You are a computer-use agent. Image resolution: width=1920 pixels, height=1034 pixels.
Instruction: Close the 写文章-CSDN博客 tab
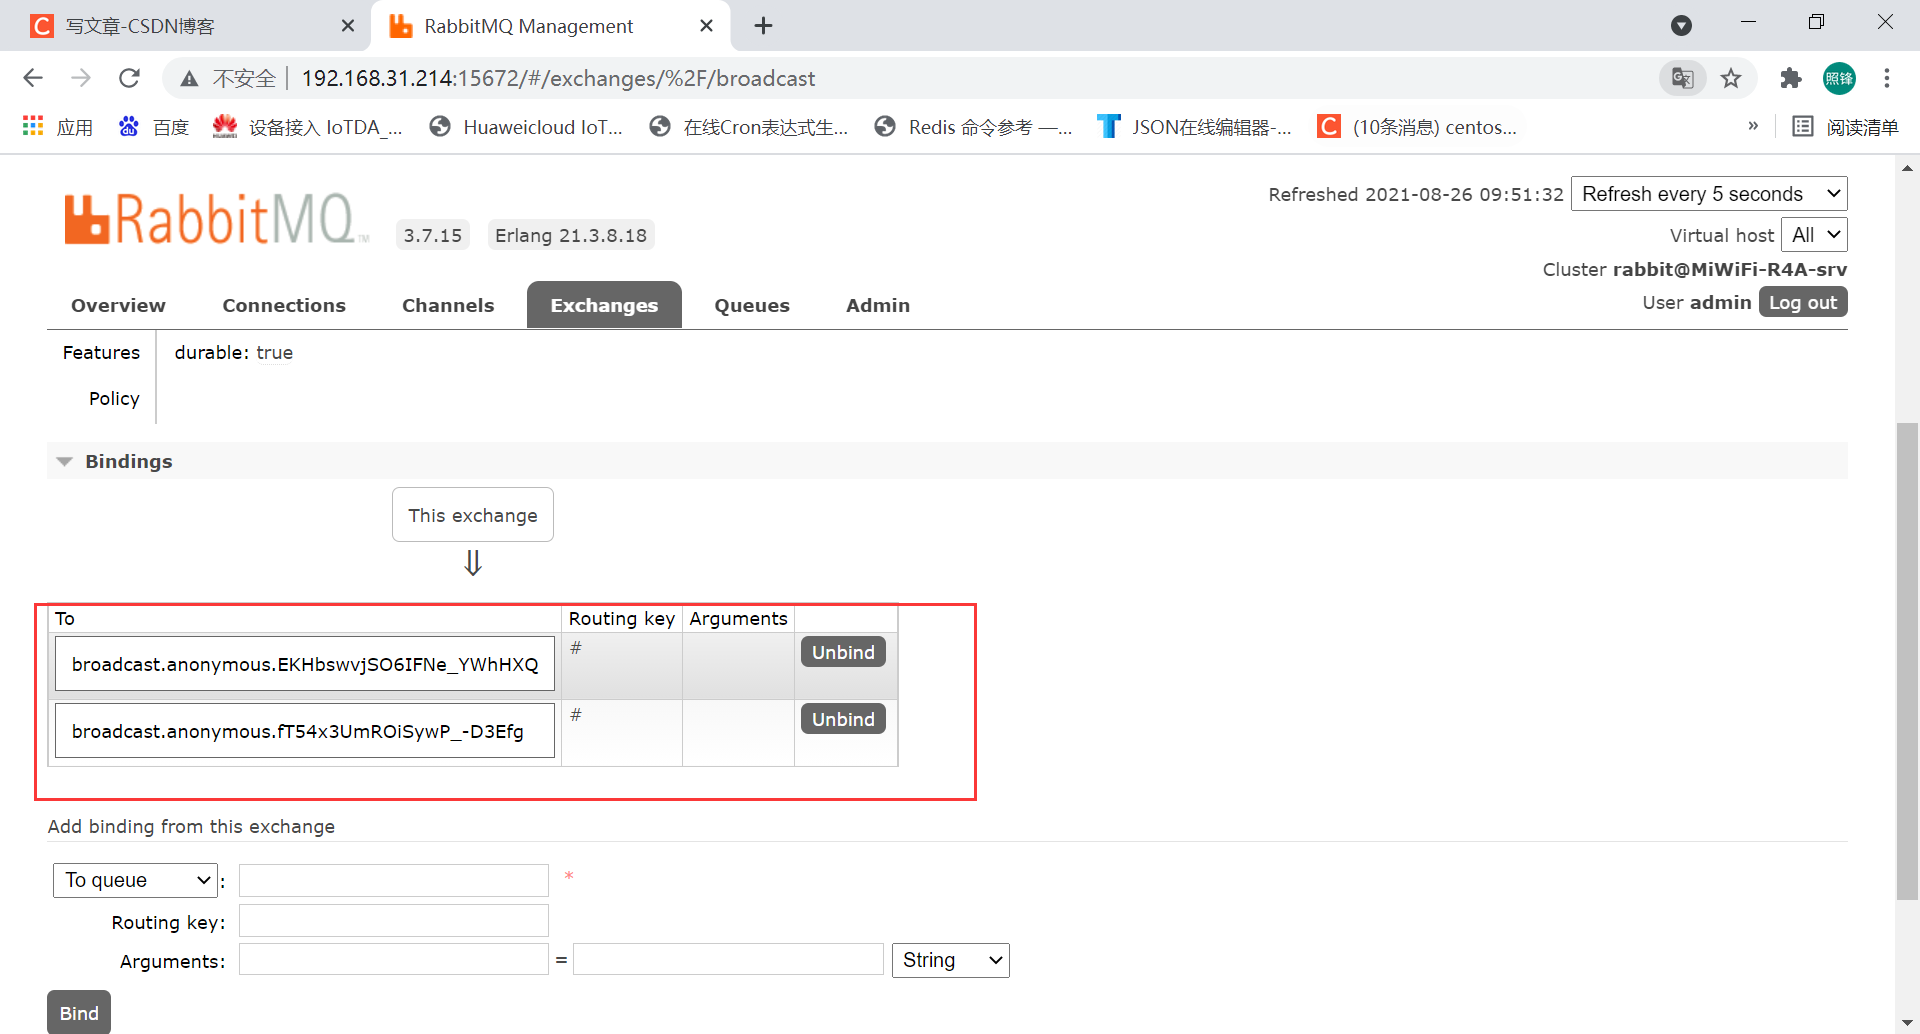(348, 26)
